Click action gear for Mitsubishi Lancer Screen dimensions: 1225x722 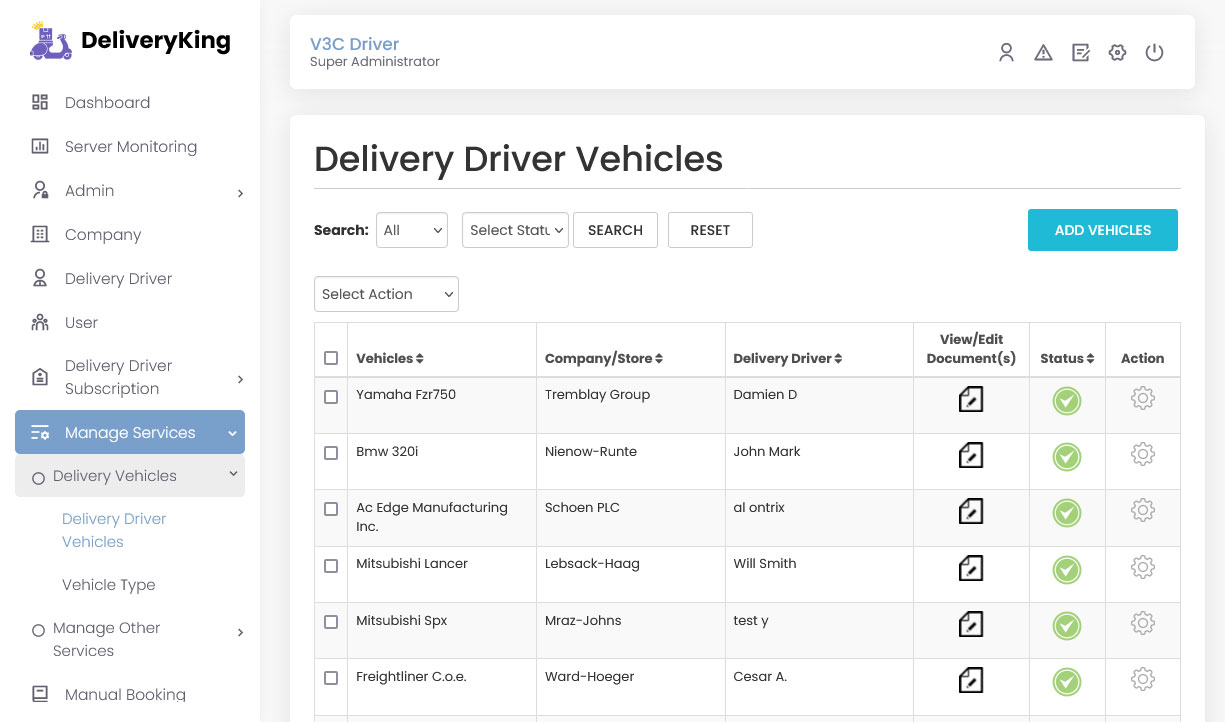click(1143, 567)
